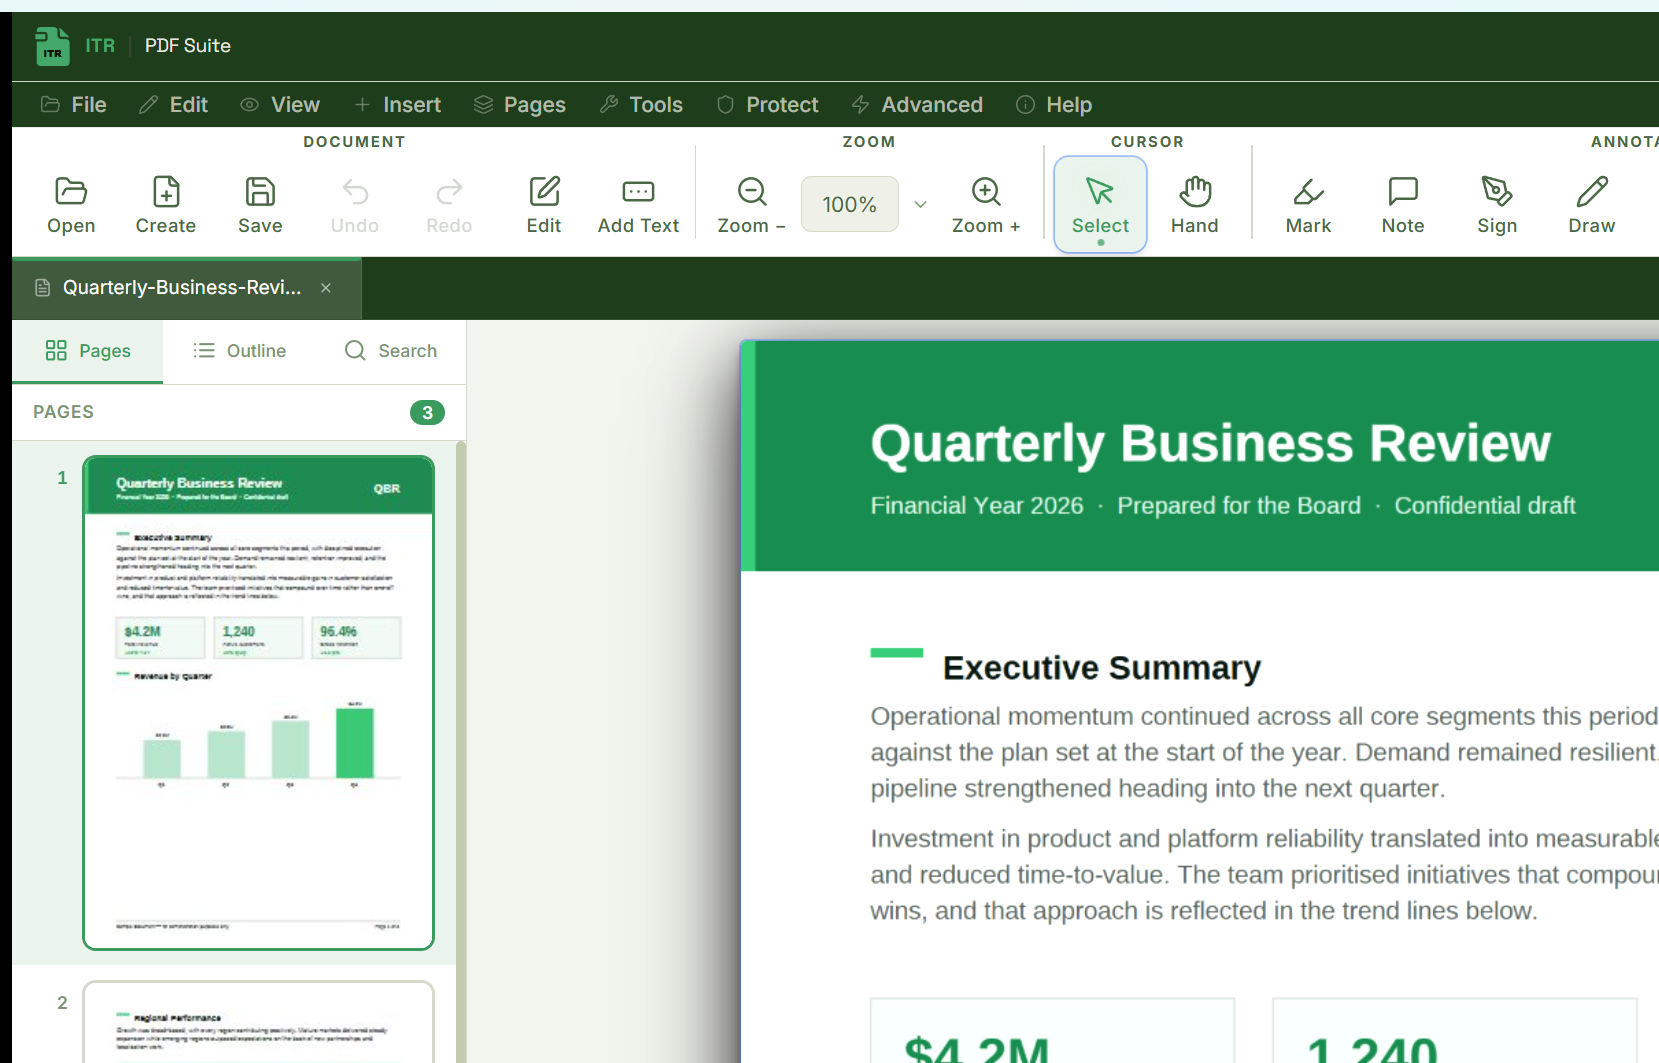Click the page count badge showing 3

[427, 412]
